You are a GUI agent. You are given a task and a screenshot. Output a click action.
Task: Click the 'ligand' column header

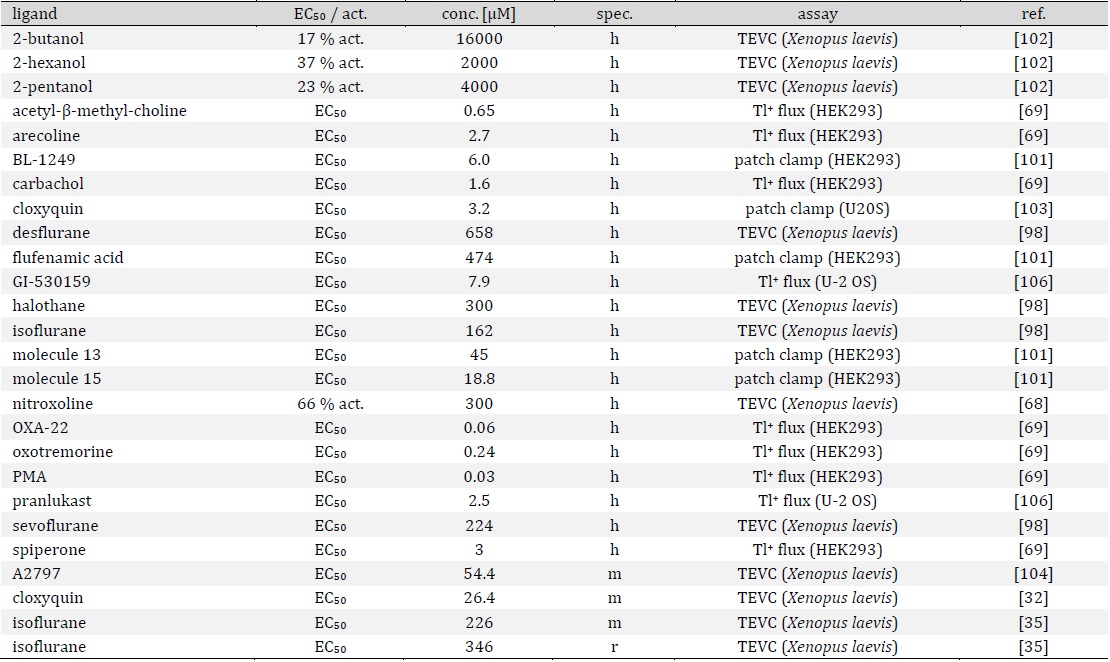[35, 15]
